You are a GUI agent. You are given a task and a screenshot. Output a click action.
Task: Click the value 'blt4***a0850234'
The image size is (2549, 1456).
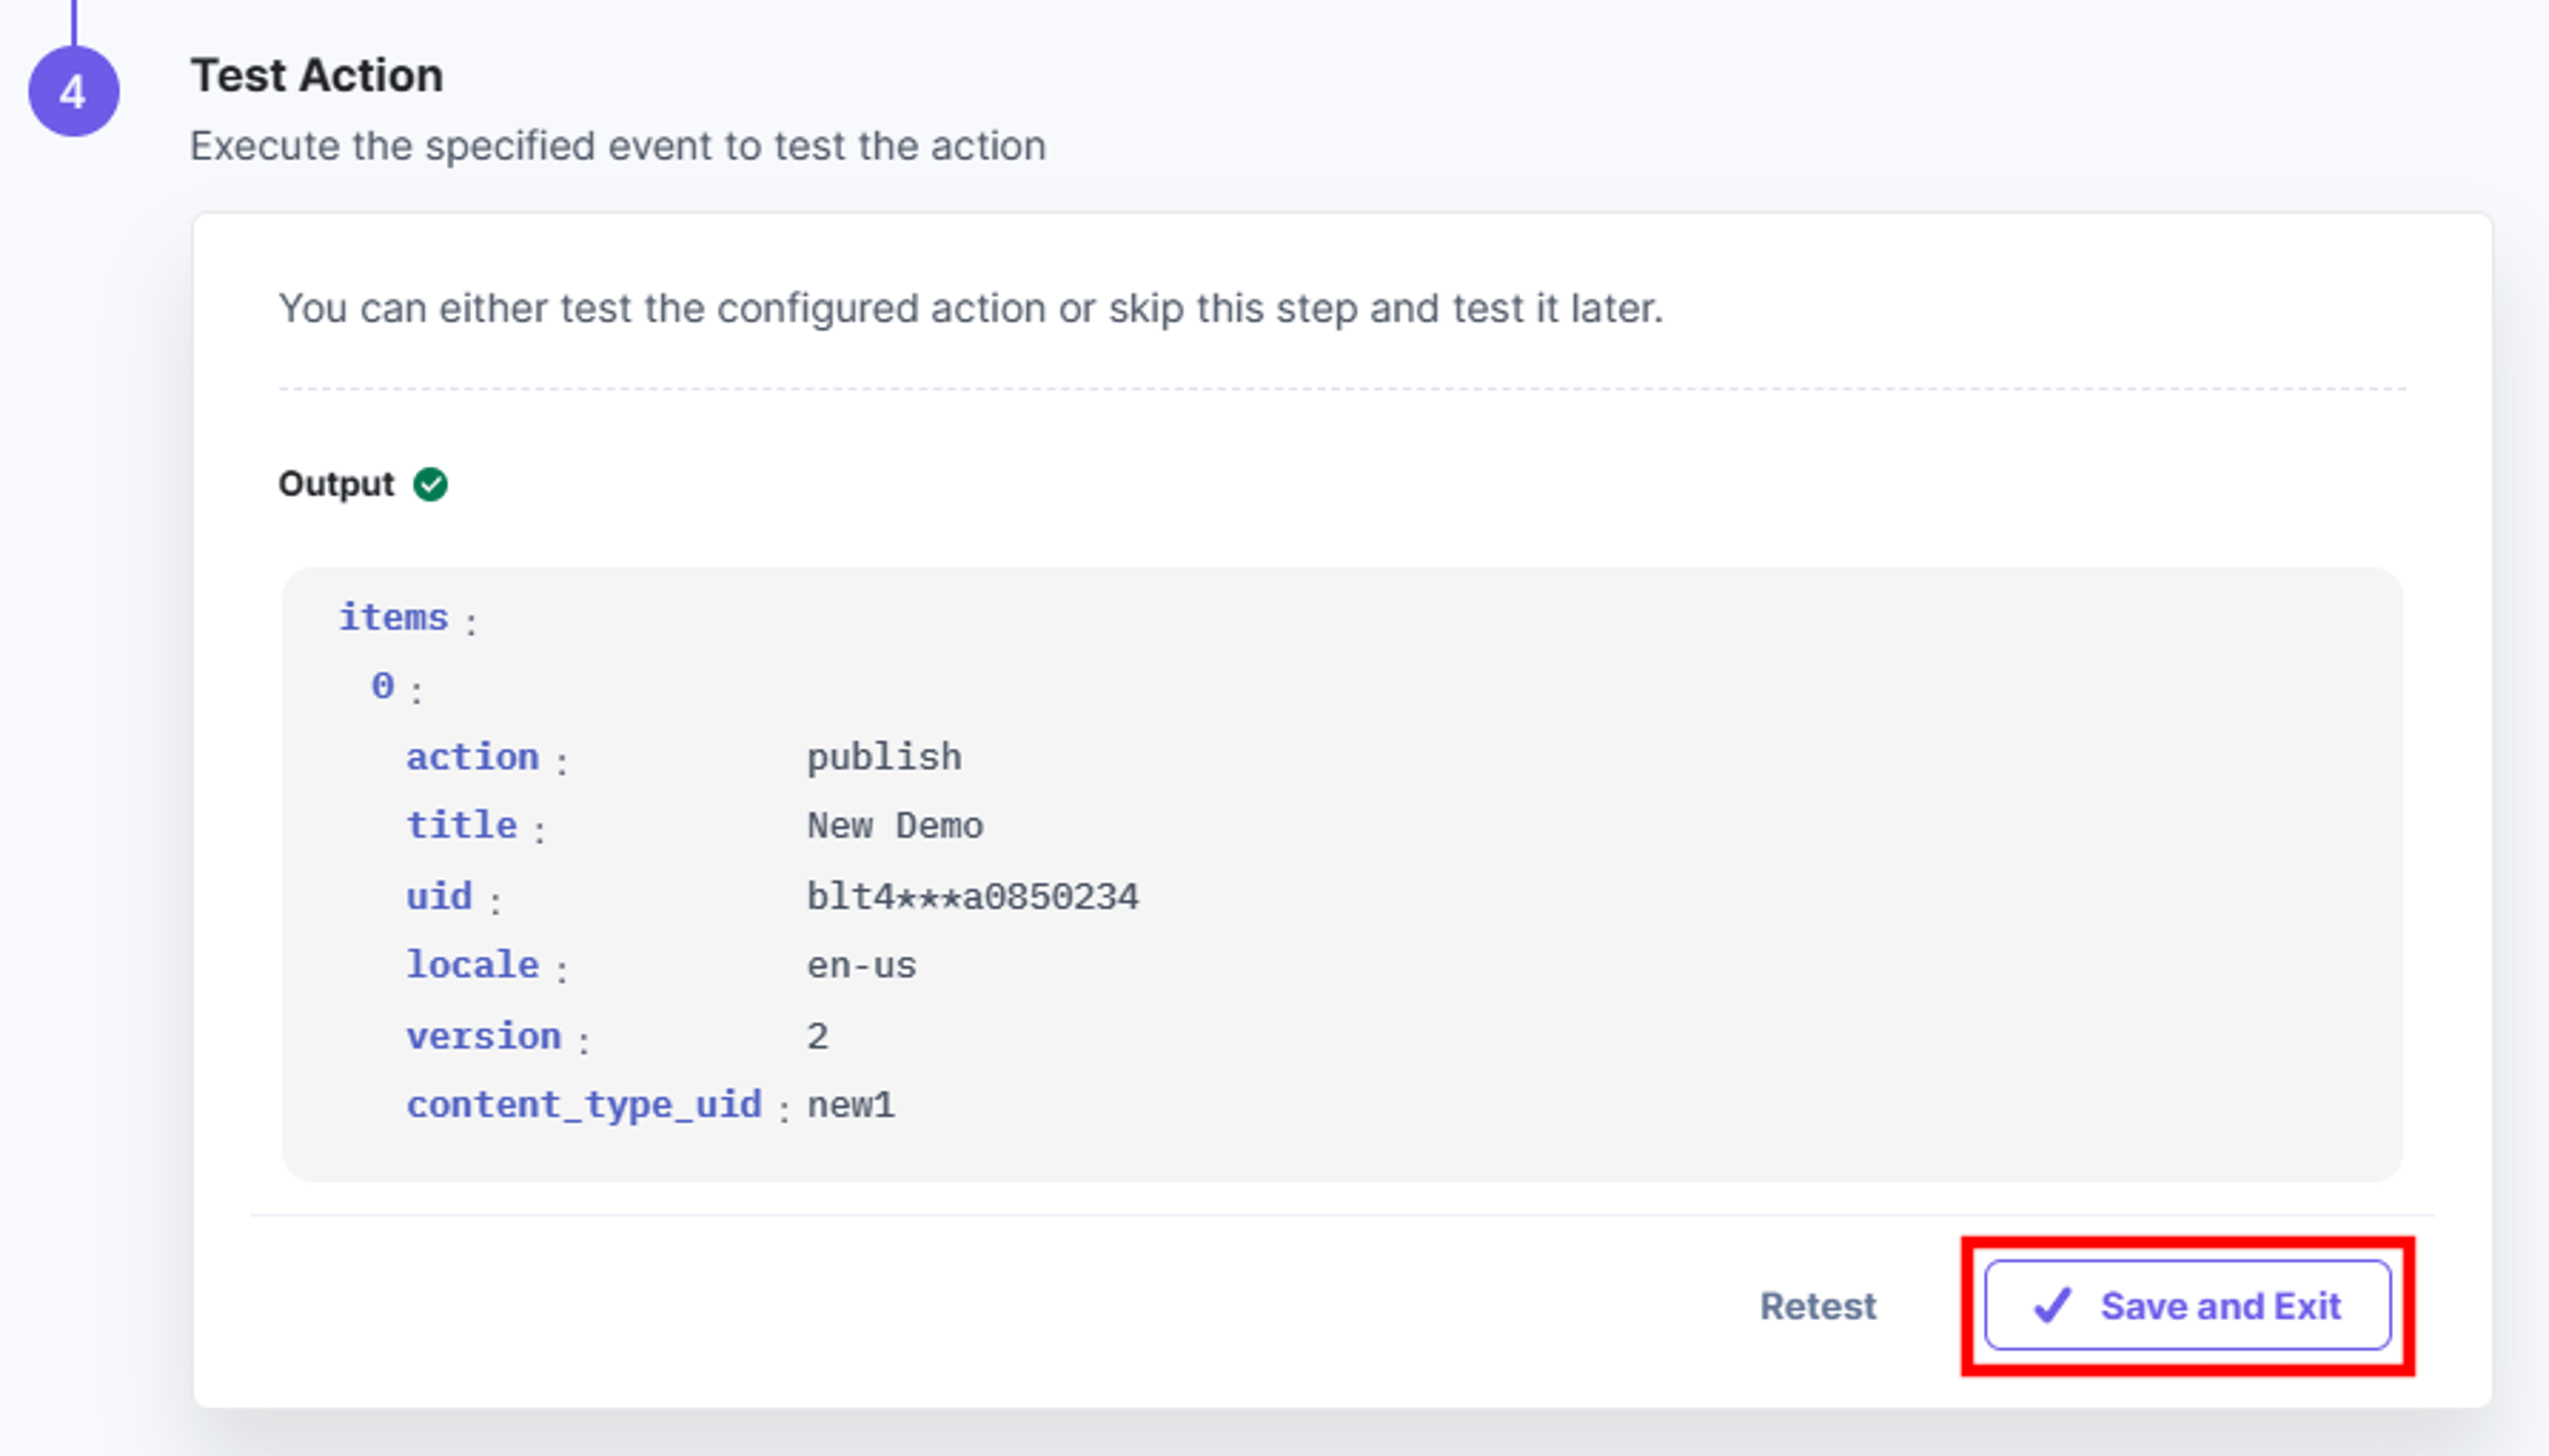972,897
